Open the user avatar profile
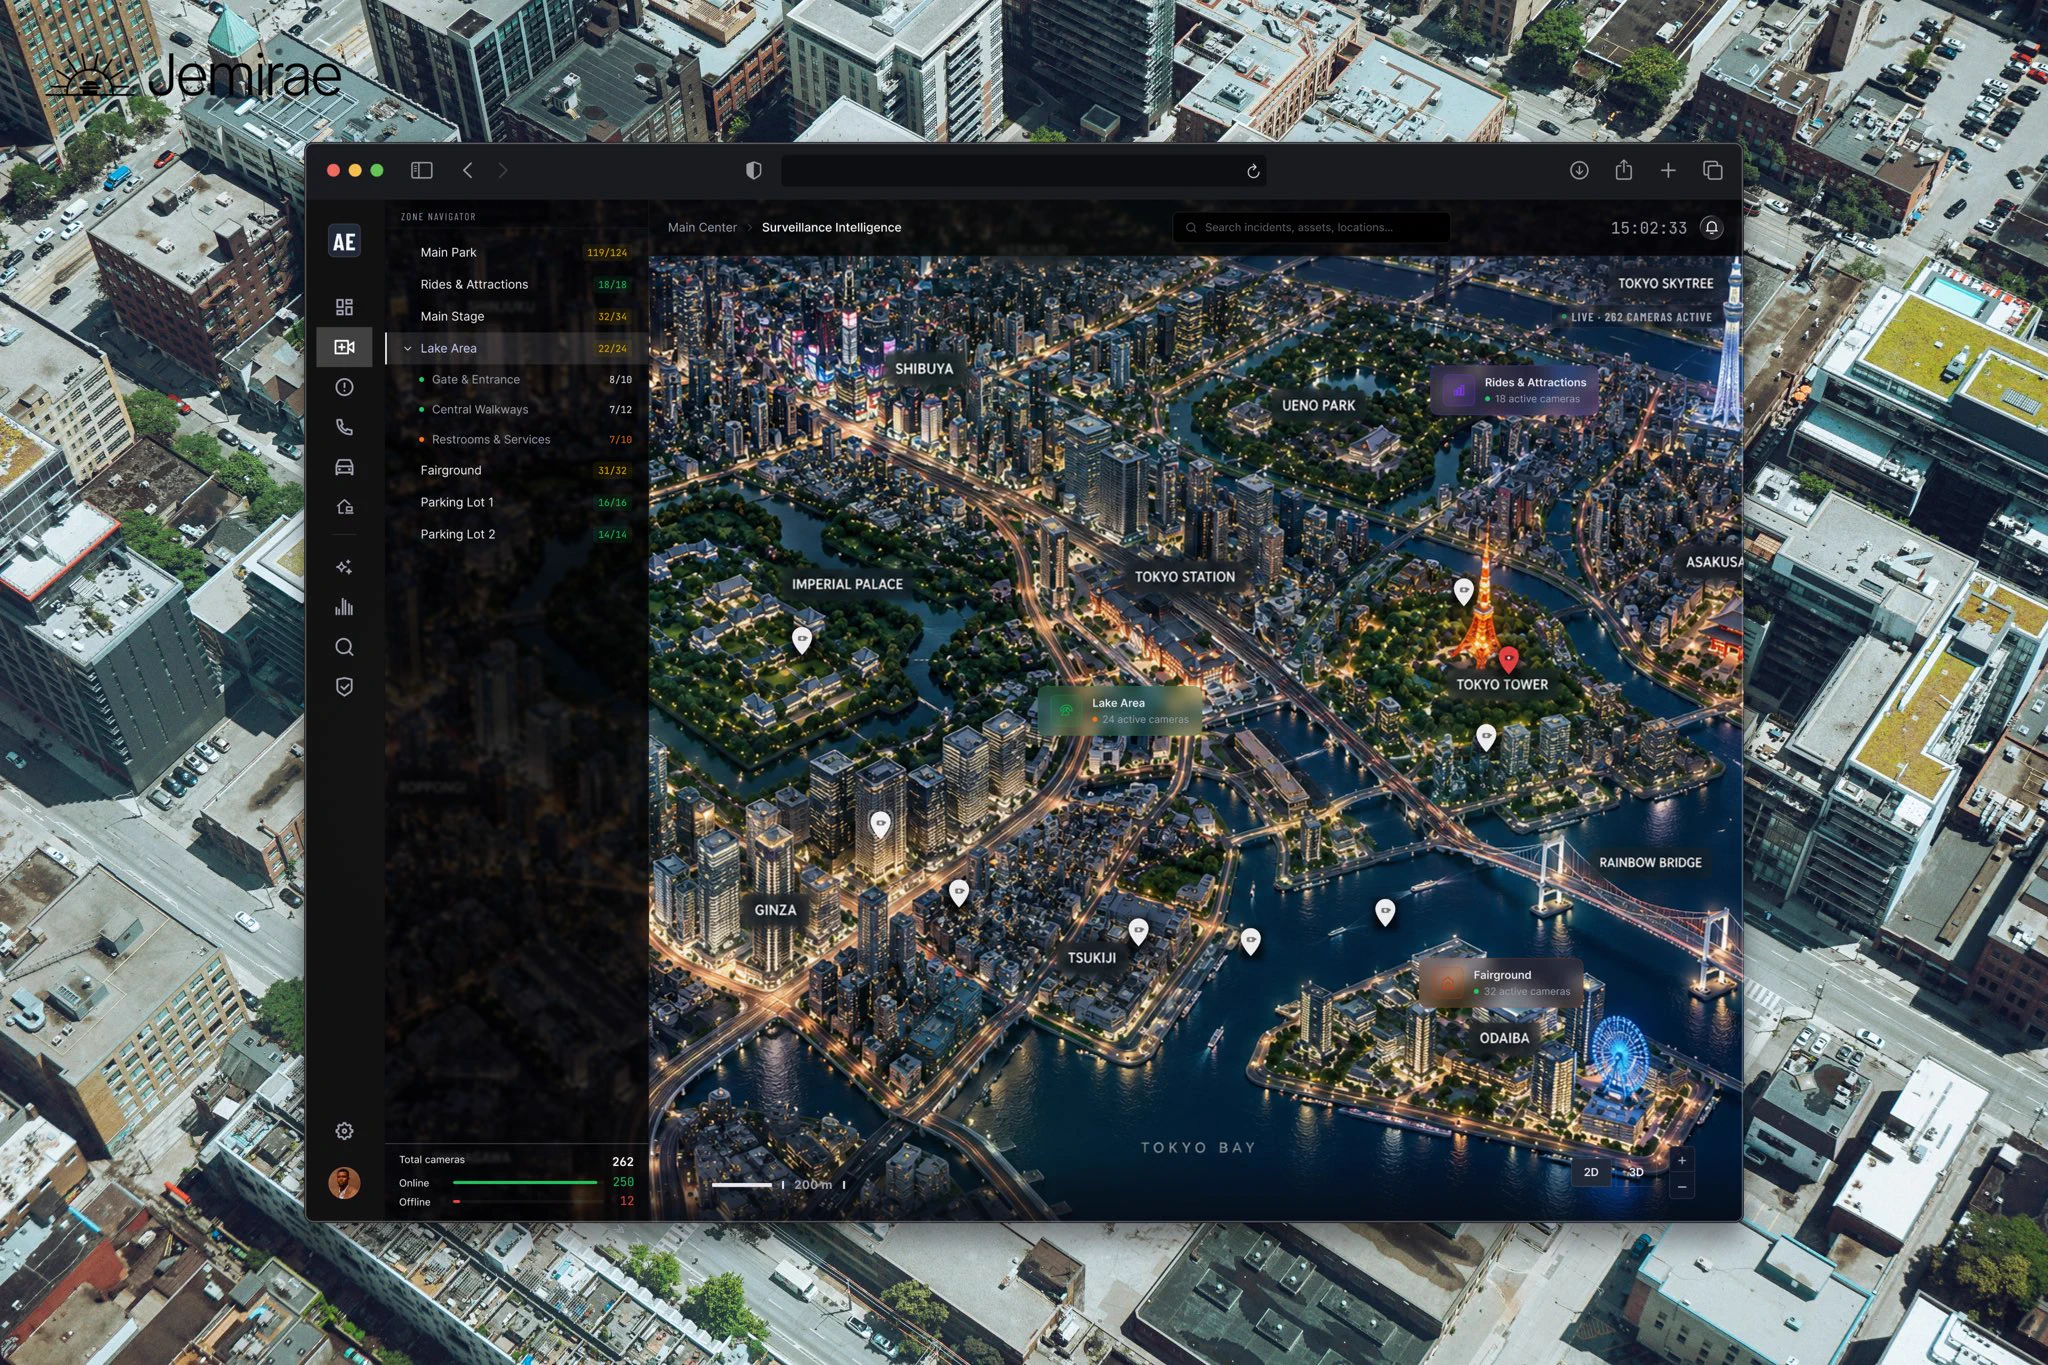Image resolution: width=2048 pixels, height=1365 pixels. tap(344, 1183)
